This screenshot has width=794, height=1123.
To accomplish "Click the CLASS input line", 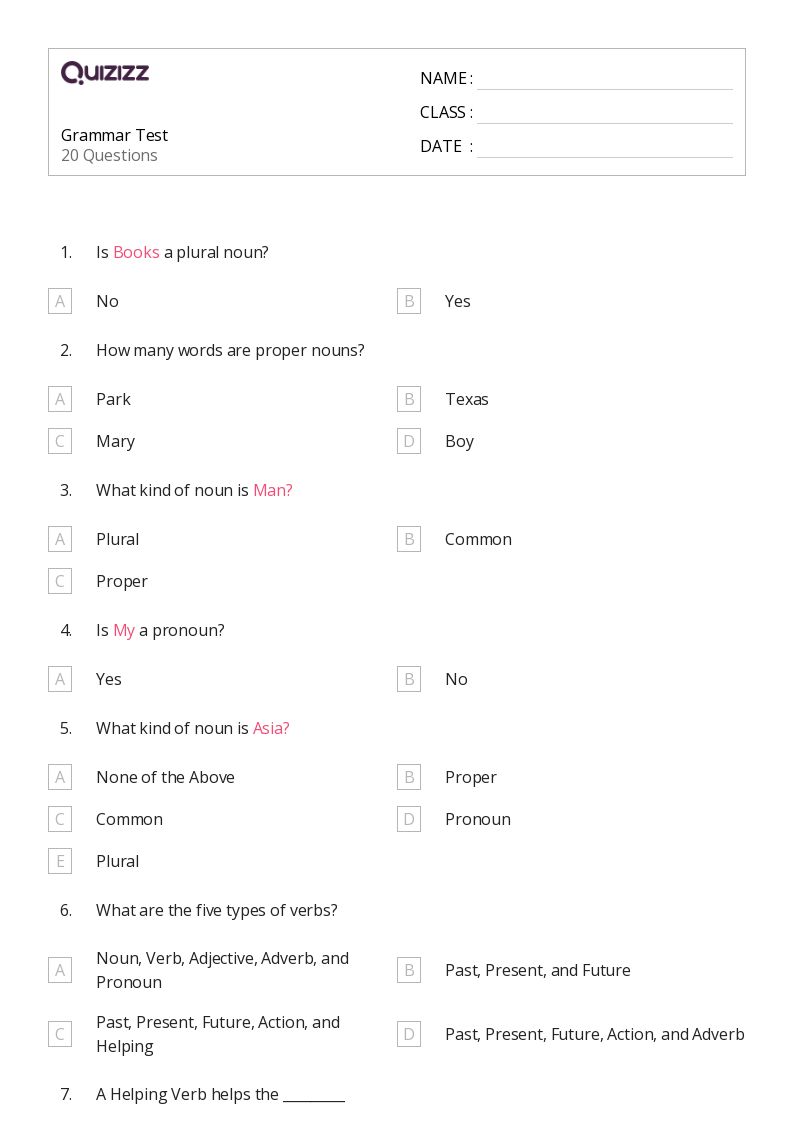I will pos(604,113).
